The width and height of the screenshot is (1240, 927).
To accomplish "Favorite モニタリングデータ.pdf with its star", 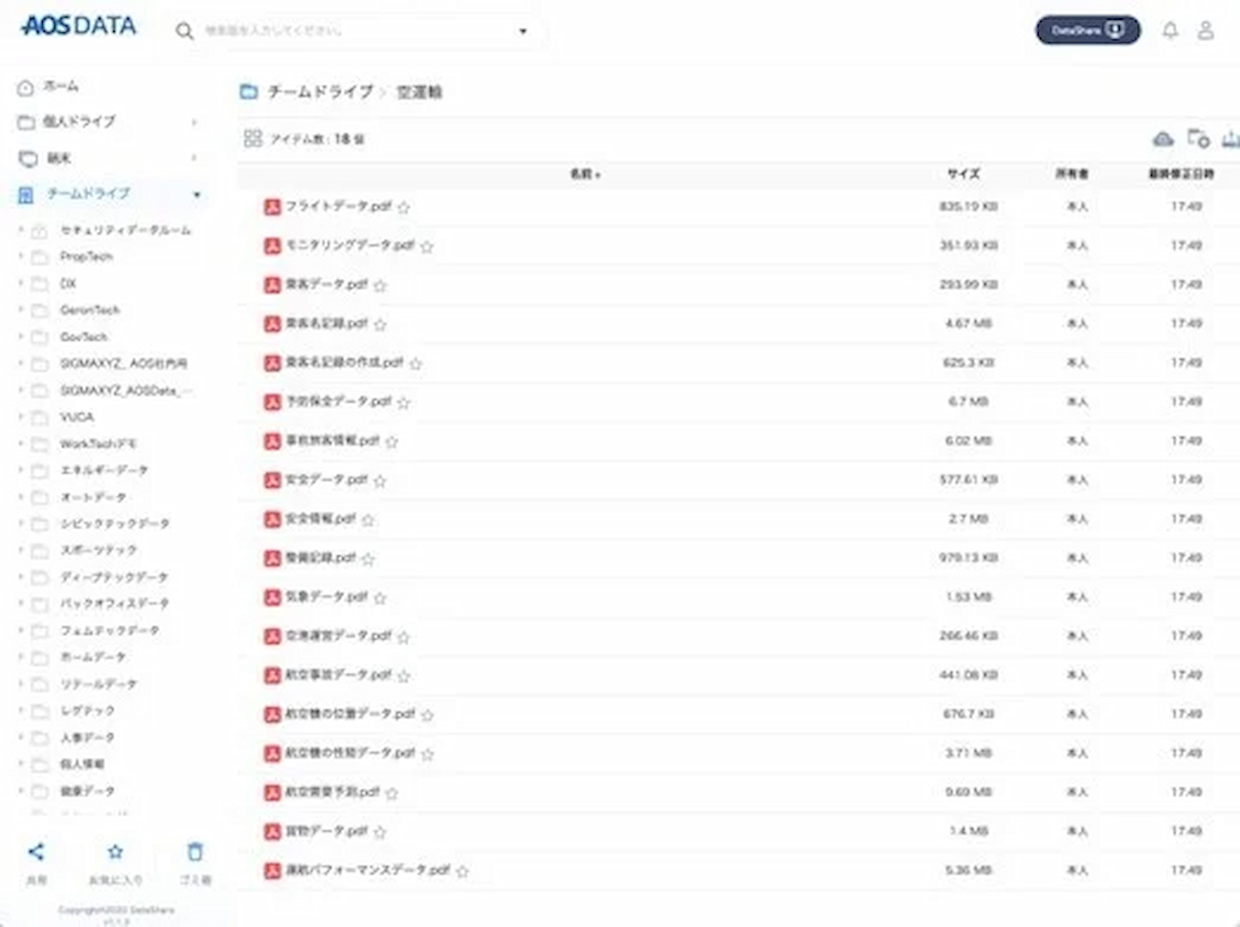I will pyautogui.click(x=427, y=246).
